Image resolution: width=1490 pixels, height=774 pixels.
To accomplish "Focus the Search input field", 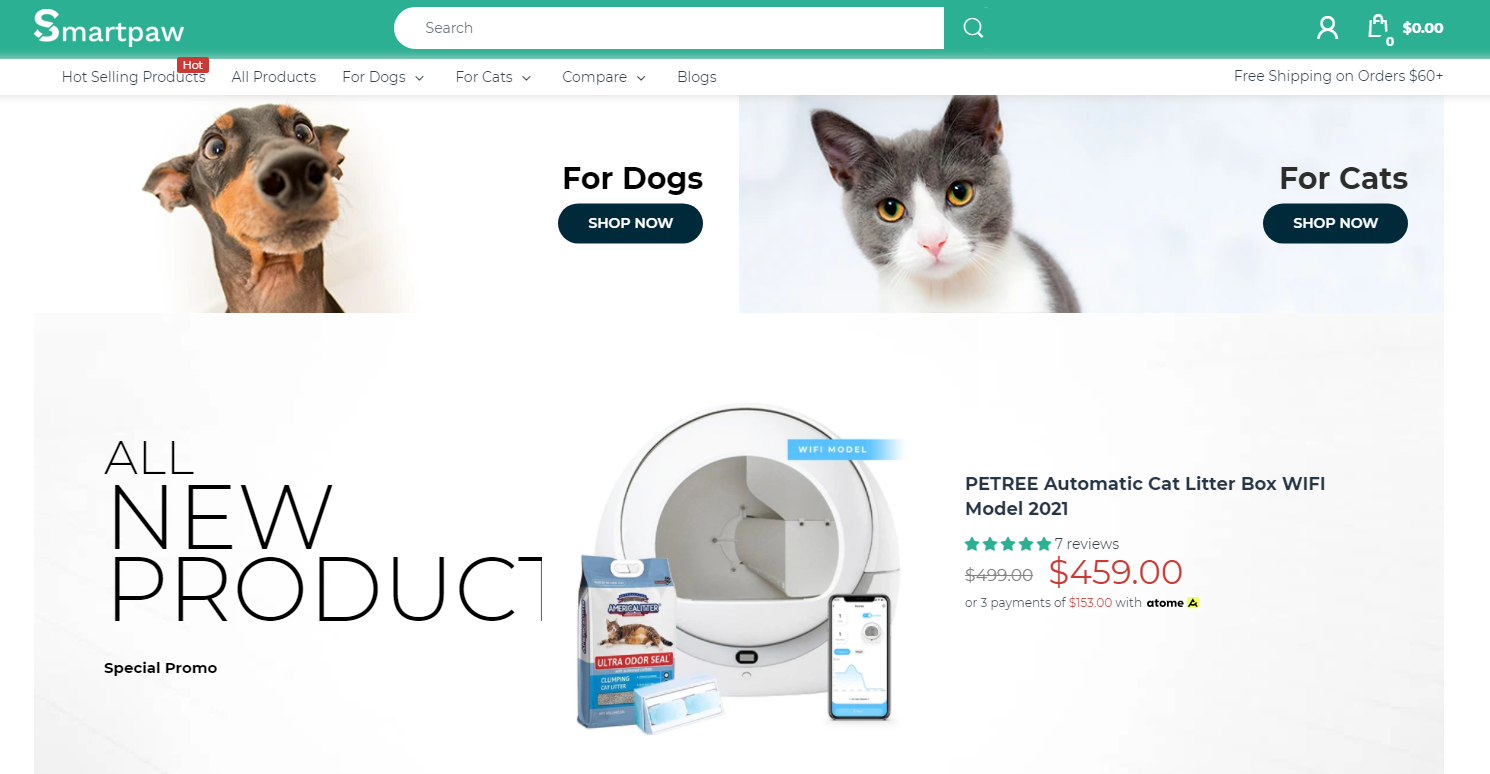I will 669,28.
